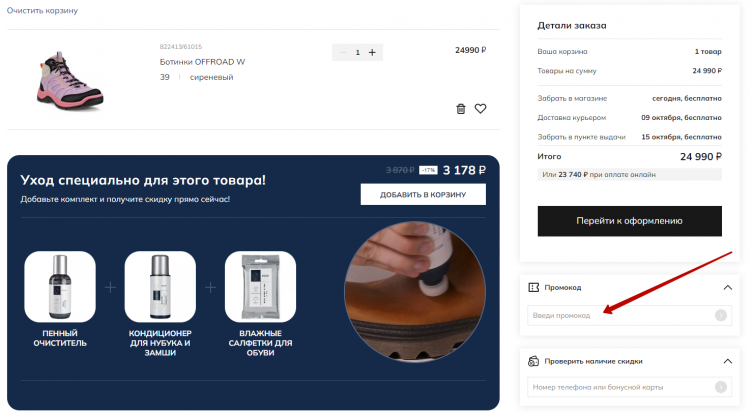Click the КОНДИЦИОНЕР ДЛЯ НУБУКА И ЗАМШИ caption
Screen dimensions: 752x418
point(160,343)
